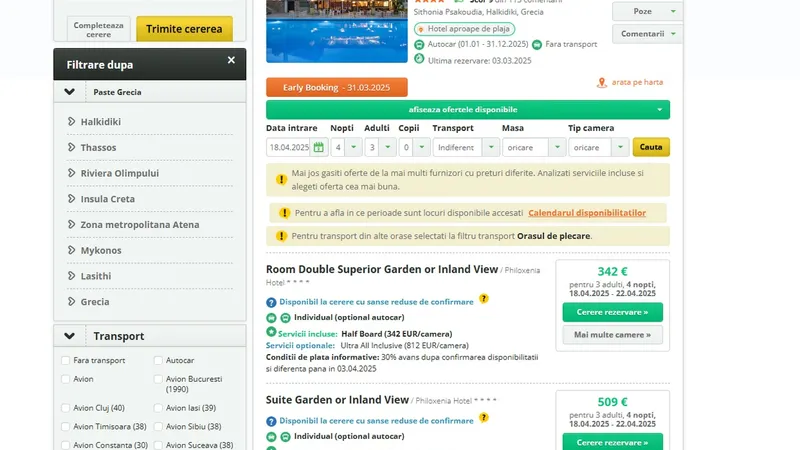This screenshot has height=450, width=800.
Task: Click the question icon on the 342 € offer
Action: [271, 303]
